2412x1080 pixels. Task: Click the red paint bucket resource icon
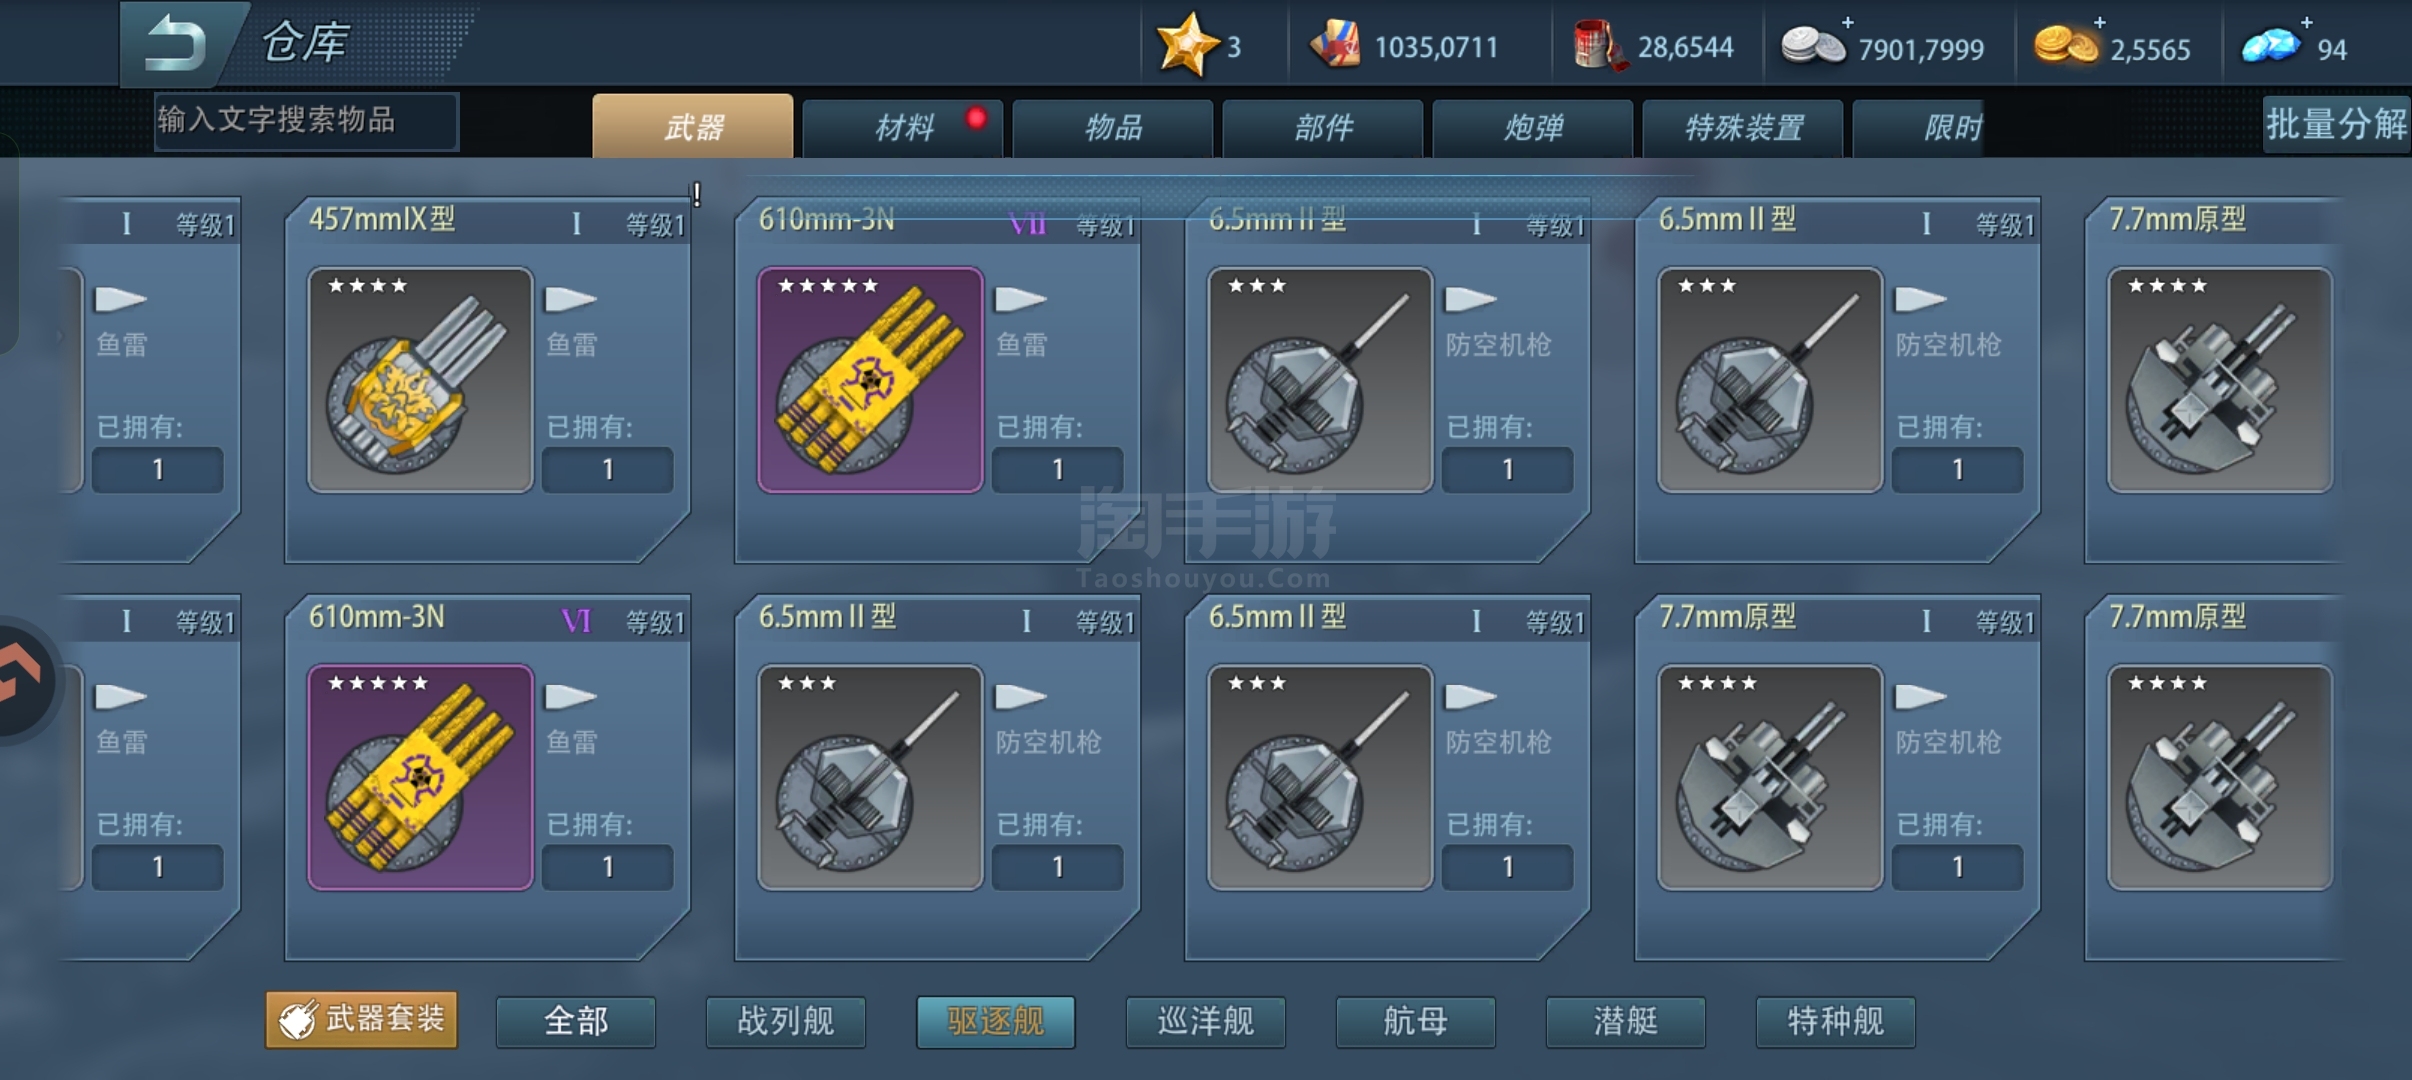(x=1598, y=46)
